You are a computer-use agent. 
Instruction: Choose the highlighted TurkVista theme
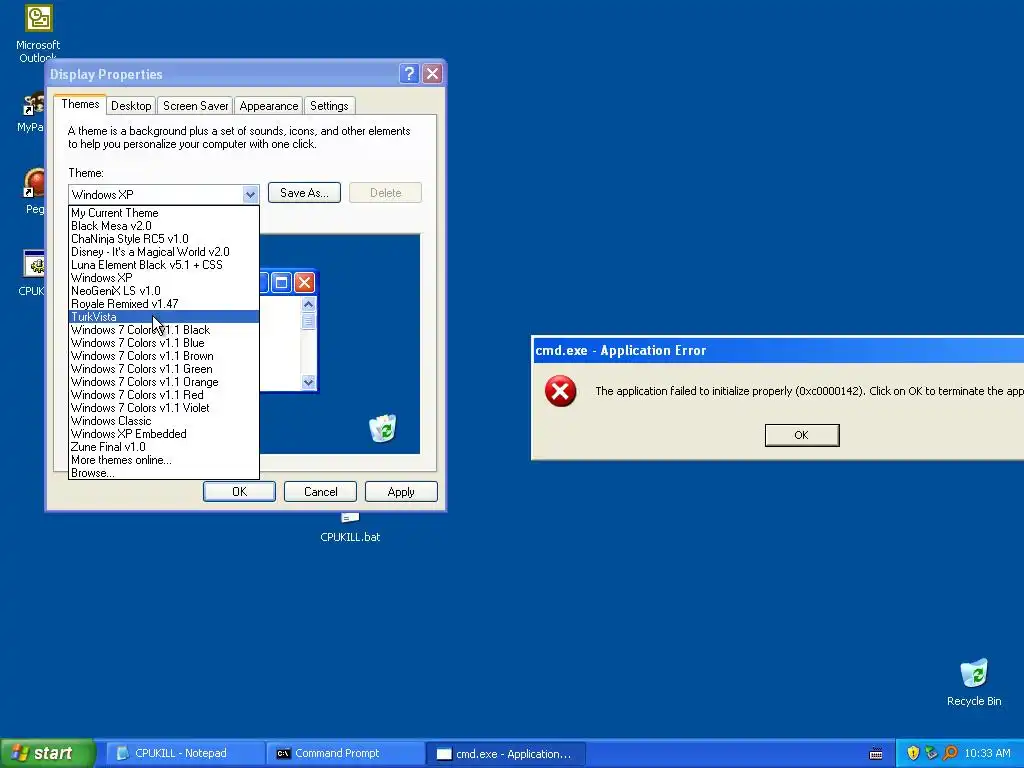tap(164, 317)
